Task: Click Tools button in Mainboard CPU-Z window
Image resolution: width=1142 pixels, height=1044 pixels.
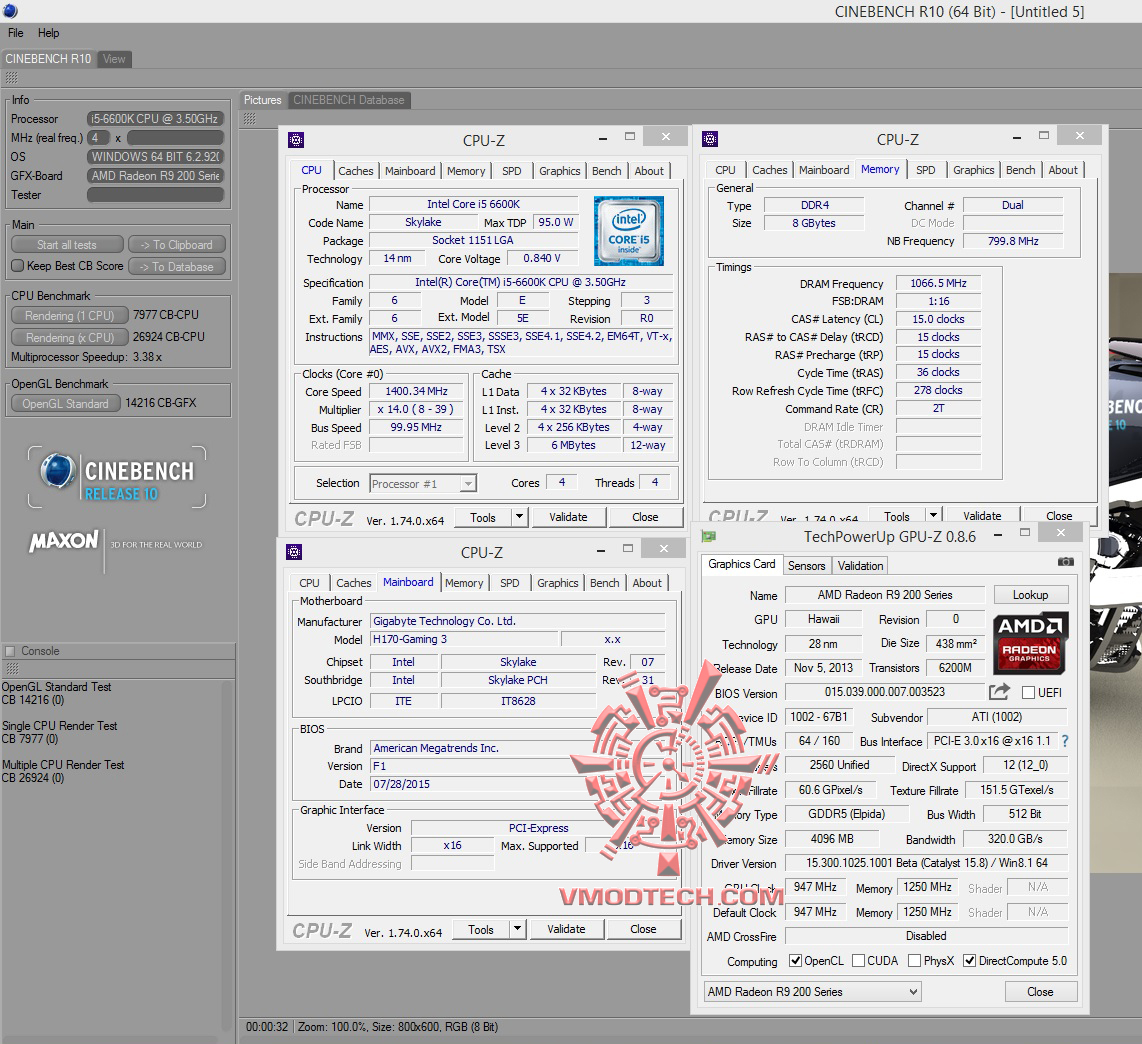Action: point(481,929)
